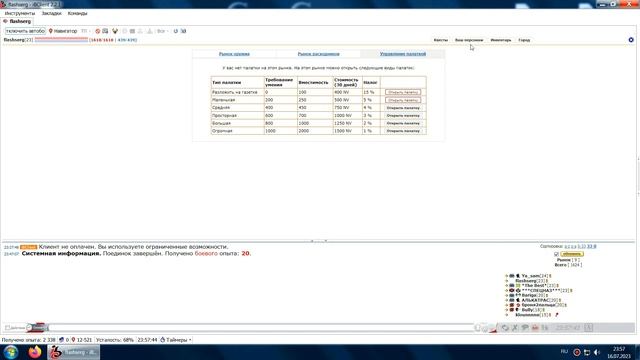Open a tent of type Средняя

403,108
